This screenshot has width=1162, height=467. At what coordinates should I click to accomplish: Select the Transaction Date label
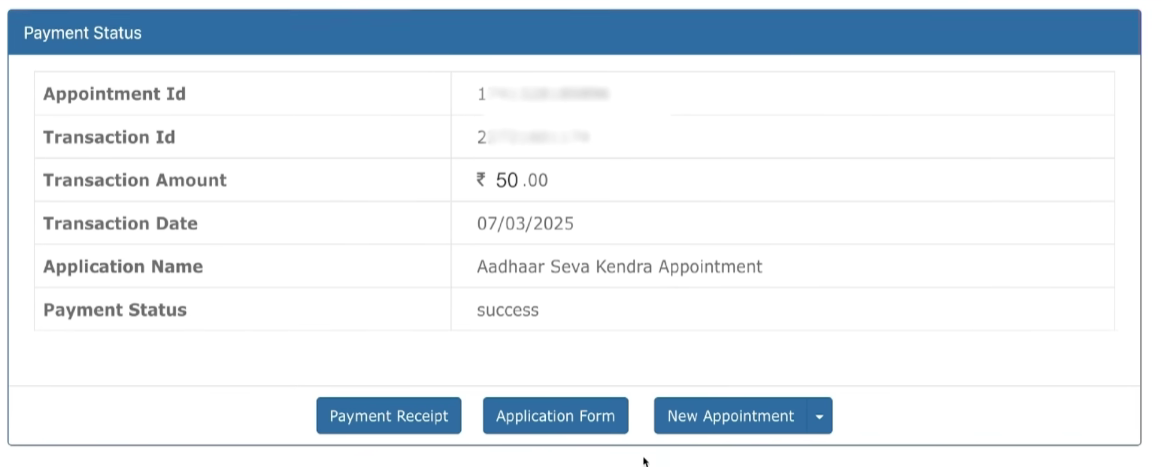(x=120, y=223)
